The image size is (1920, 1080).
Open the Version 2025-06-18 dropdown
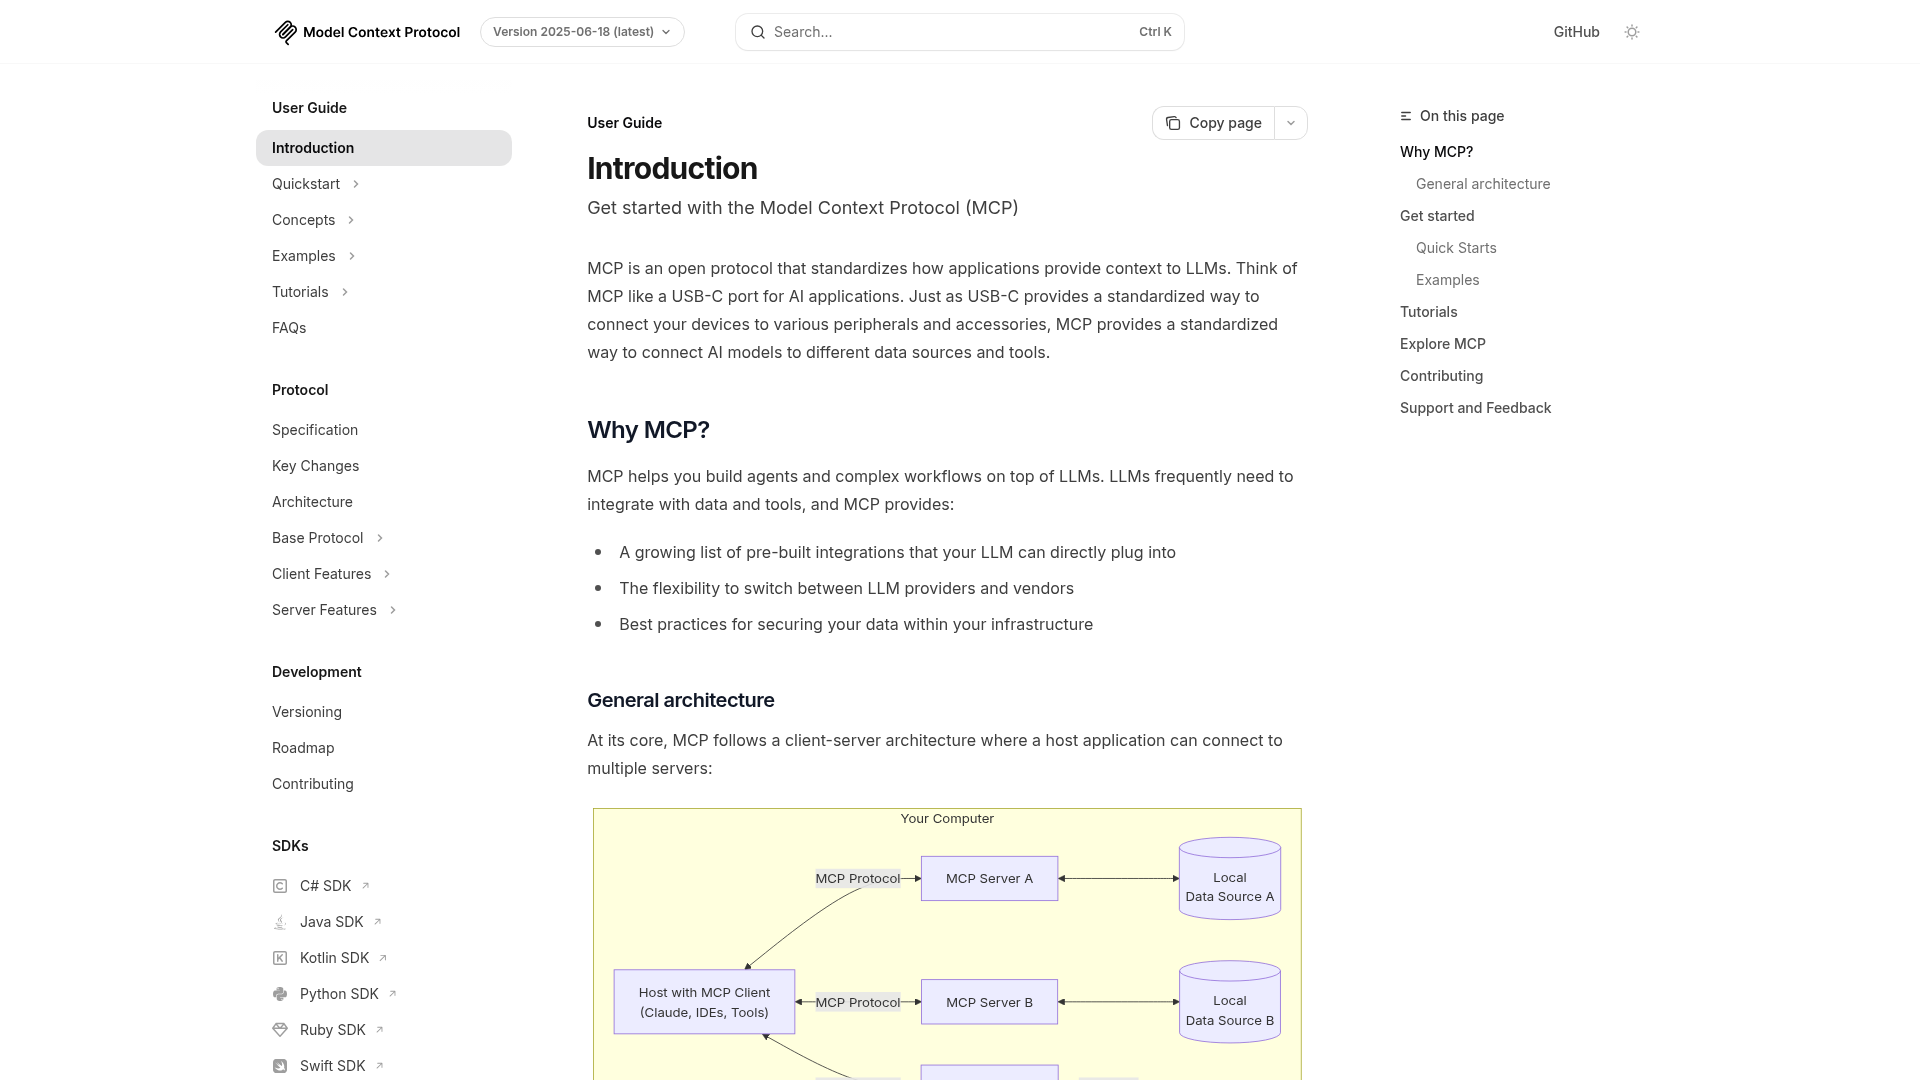582,32
